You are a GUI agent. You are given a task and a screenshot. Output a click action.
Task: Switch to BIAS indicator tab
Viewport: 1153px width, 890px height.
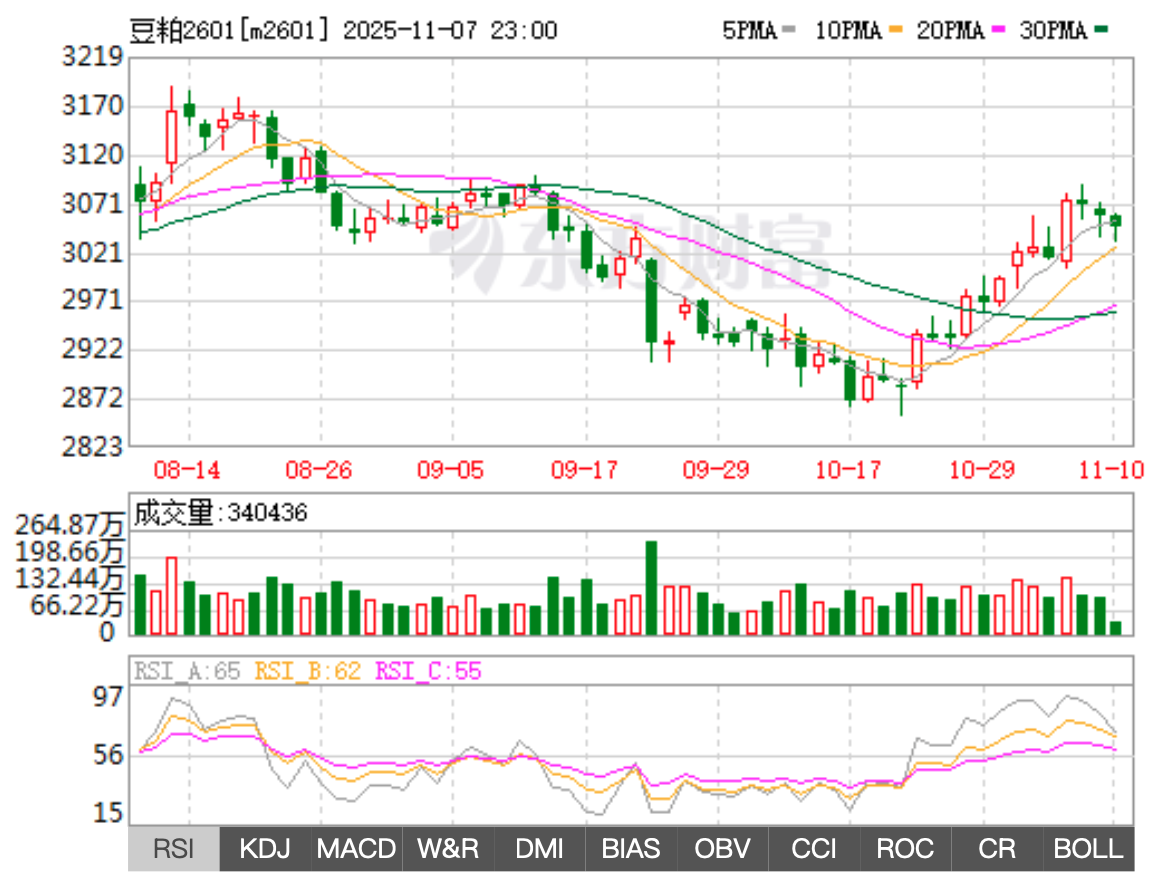631,849
